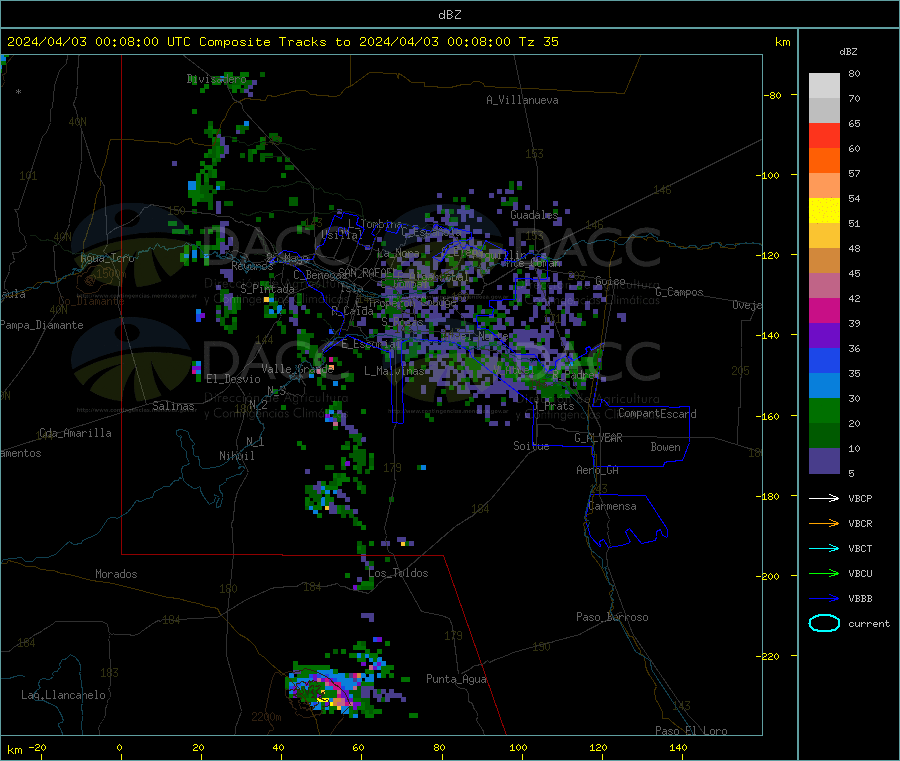The image size is (900, 761).
Task: Click the Aero_GA map label
Action: 598,470
